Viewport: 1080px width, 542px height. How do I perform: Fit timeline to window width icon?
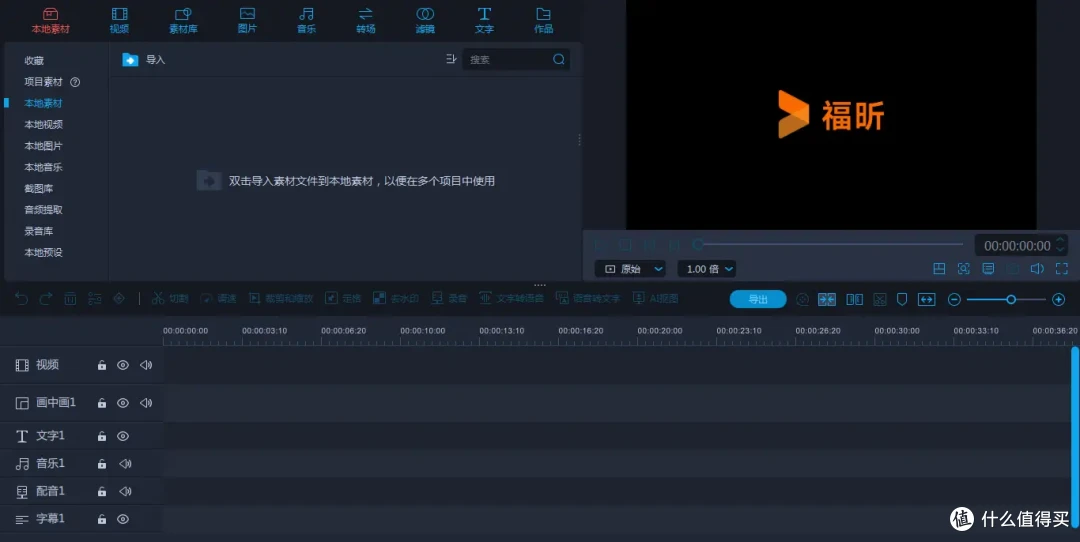926,299
